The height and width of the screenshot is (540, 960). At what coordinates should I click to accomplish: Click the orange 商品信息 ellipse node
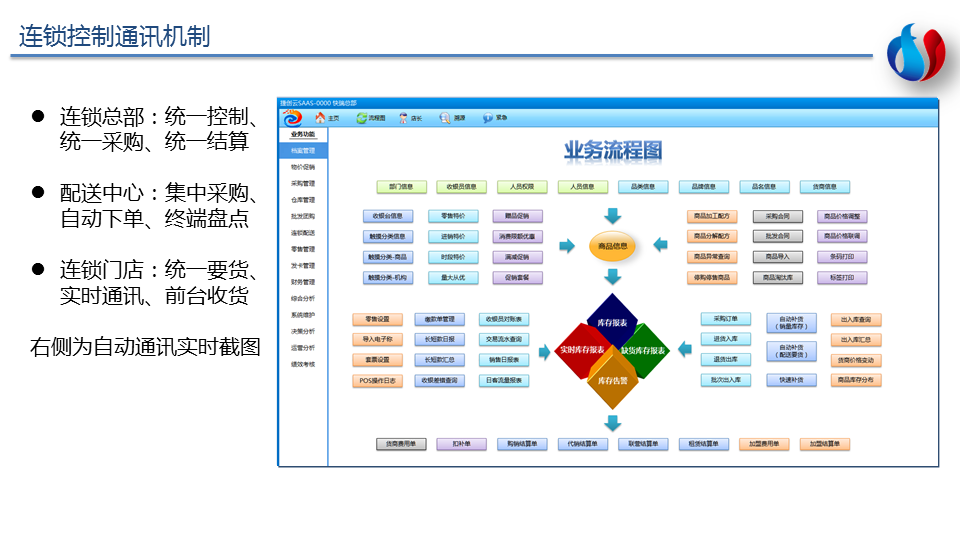(612, 246)
